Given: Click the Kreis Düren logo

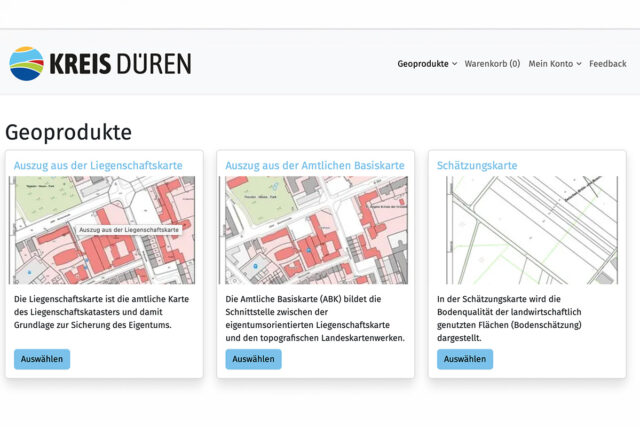Looking at the screenshot, I should [100, 64].
